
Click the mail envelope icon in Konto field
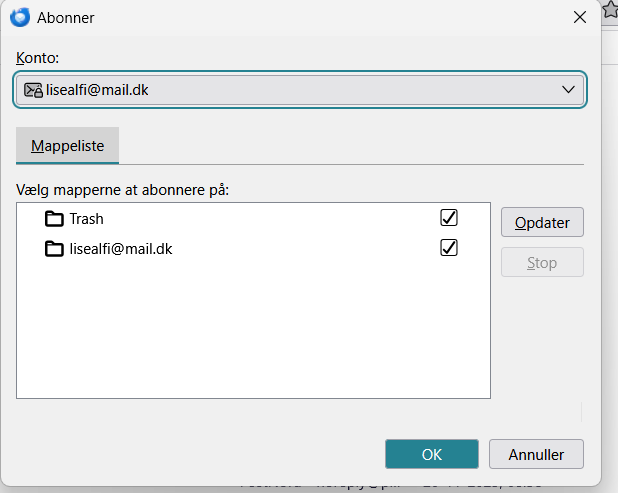point(33,90)
